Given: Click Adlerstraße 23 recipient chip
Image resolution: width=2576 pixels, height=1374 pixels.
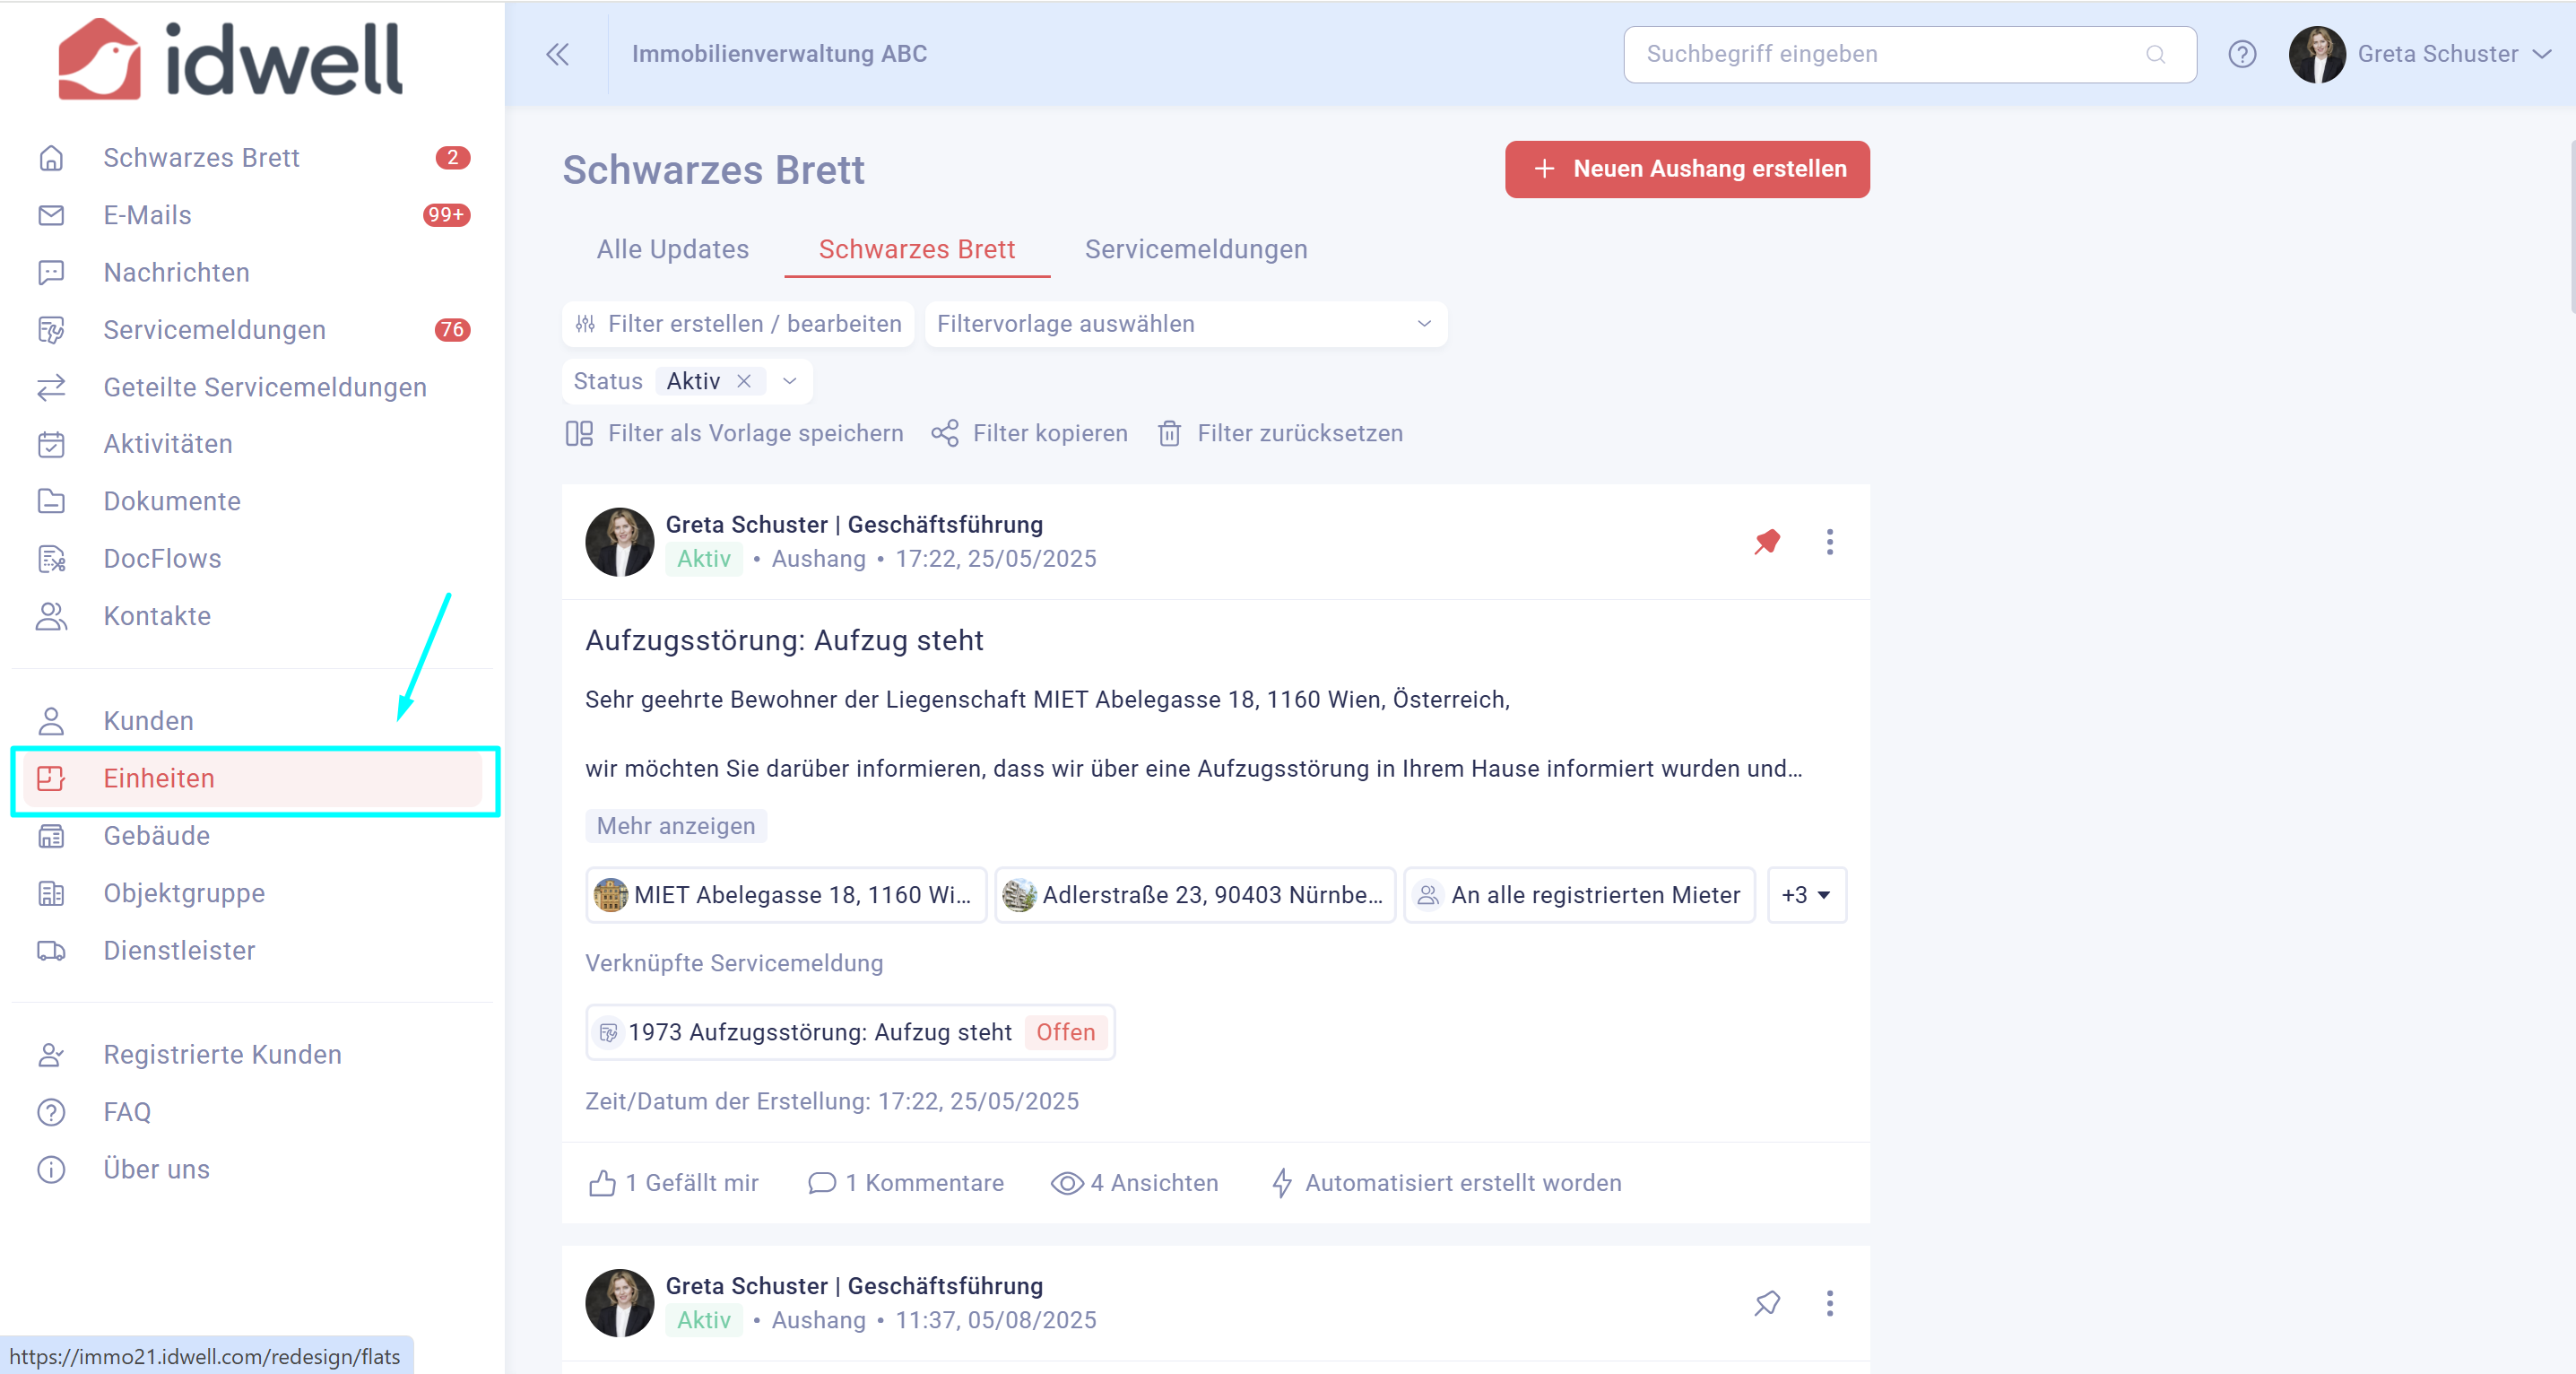Looking at the screenshot, I should (1195, 895).
